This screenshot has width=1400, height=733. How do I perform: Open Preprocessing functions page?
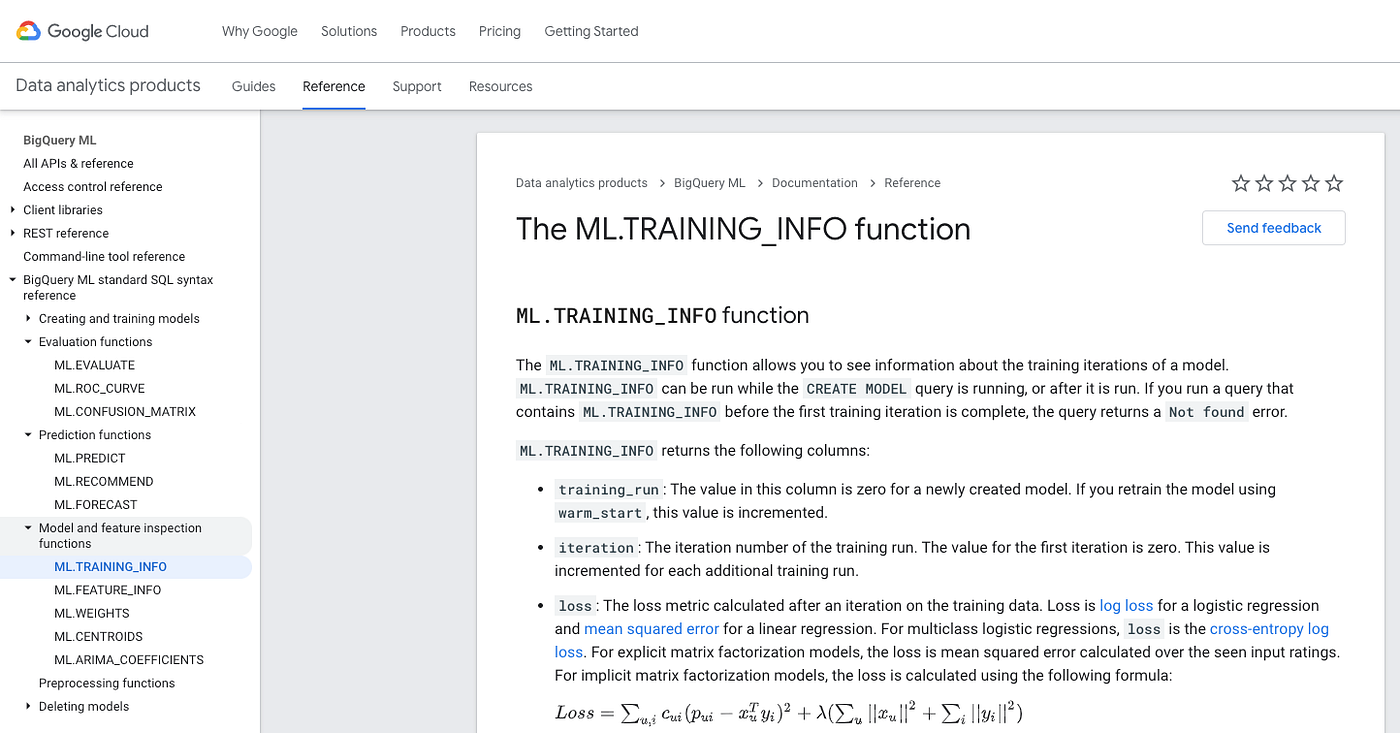107,684
